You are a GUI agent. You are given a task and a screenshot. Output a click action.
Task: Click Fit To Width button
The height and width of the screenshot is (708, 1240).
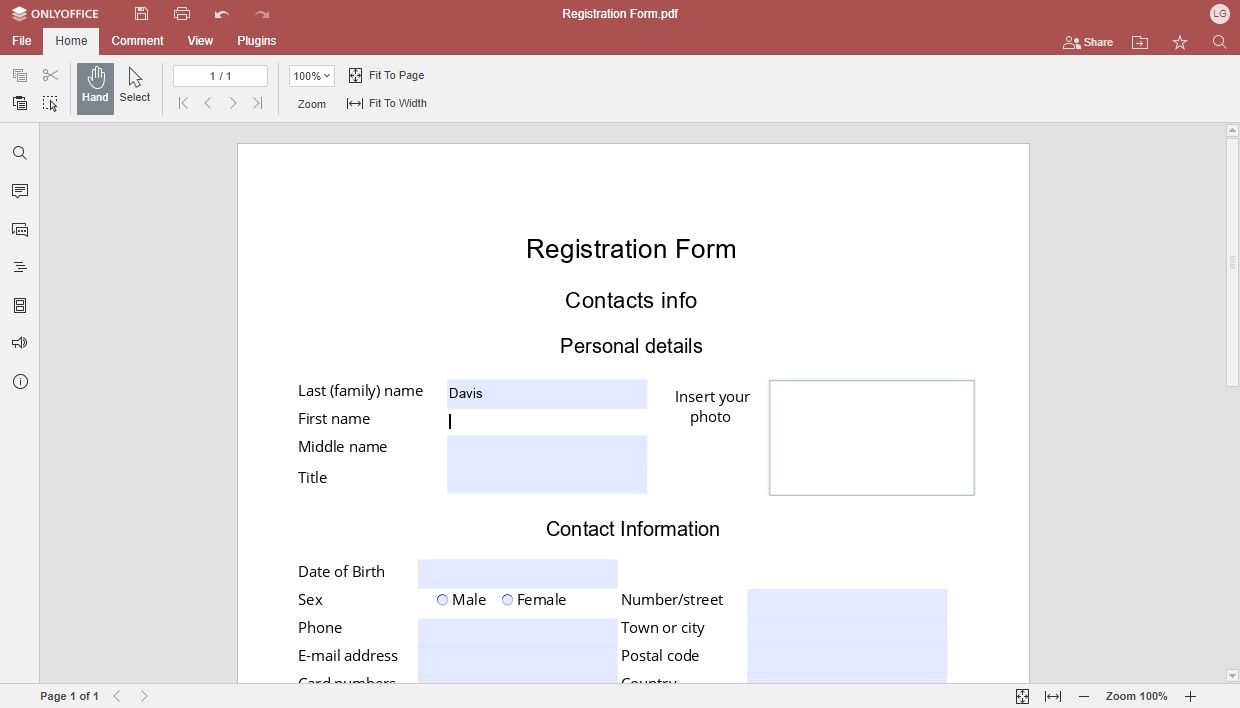pos(387,103)
